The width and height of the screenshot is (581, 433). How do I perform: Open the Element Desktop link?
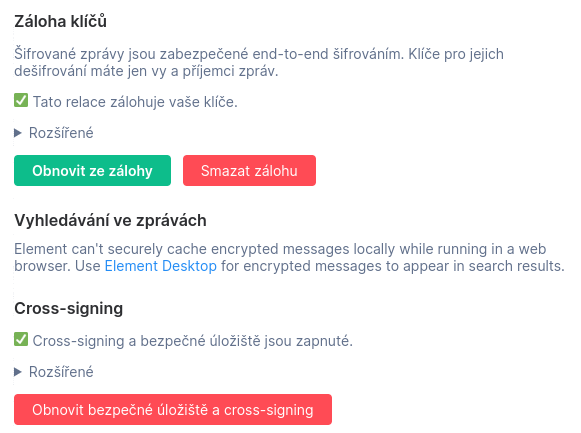(x=161, y=266)
